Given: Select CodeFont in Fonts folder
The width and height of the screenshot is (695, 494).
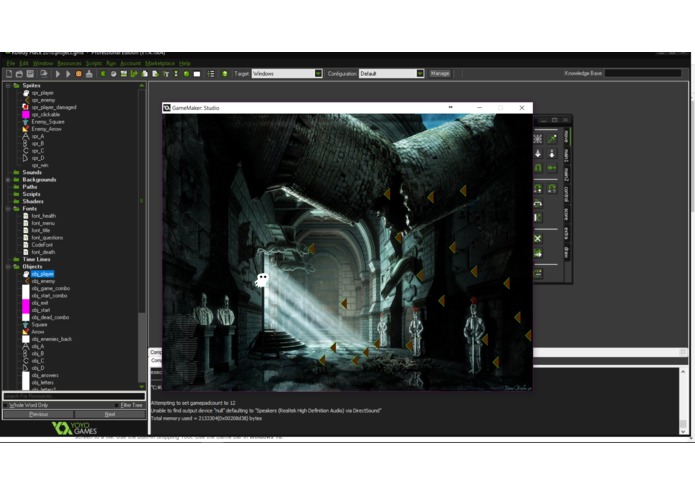Looking at the screenshot, I should point(42,245).
